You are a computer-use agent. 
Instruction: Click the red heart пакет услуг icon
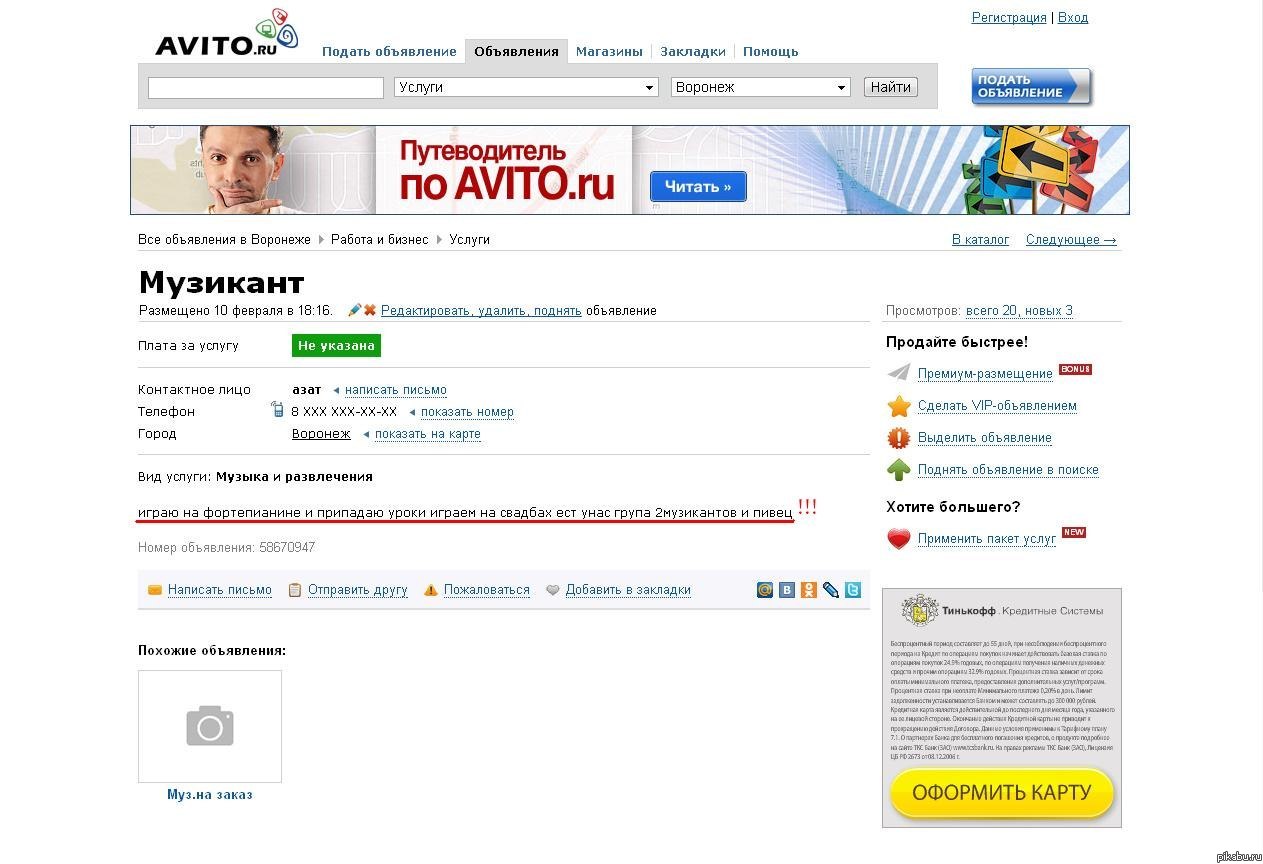[x=899, y=539]
